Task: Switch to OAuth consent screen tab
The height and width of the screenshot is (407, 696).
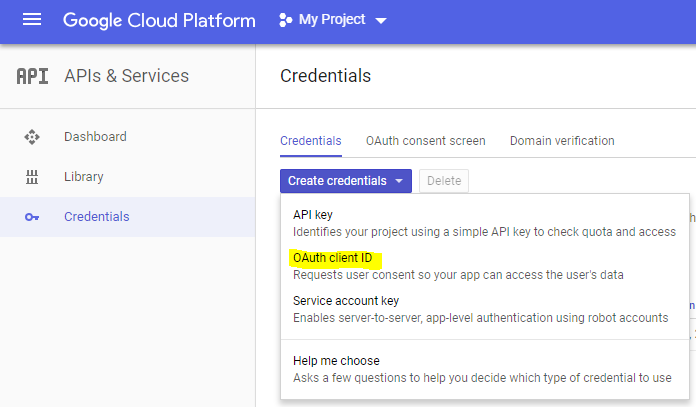Action: (426, 141)
